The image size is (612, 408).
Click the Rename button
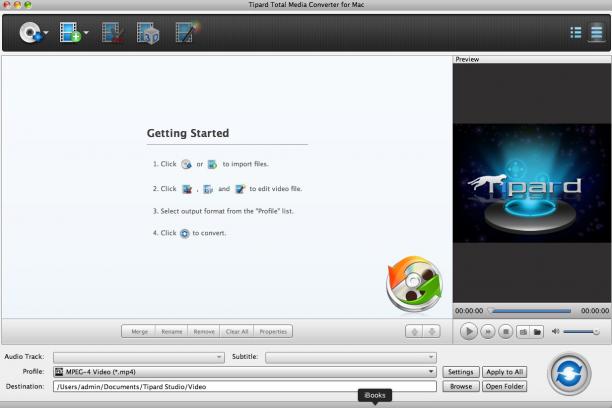pos(172,331)
